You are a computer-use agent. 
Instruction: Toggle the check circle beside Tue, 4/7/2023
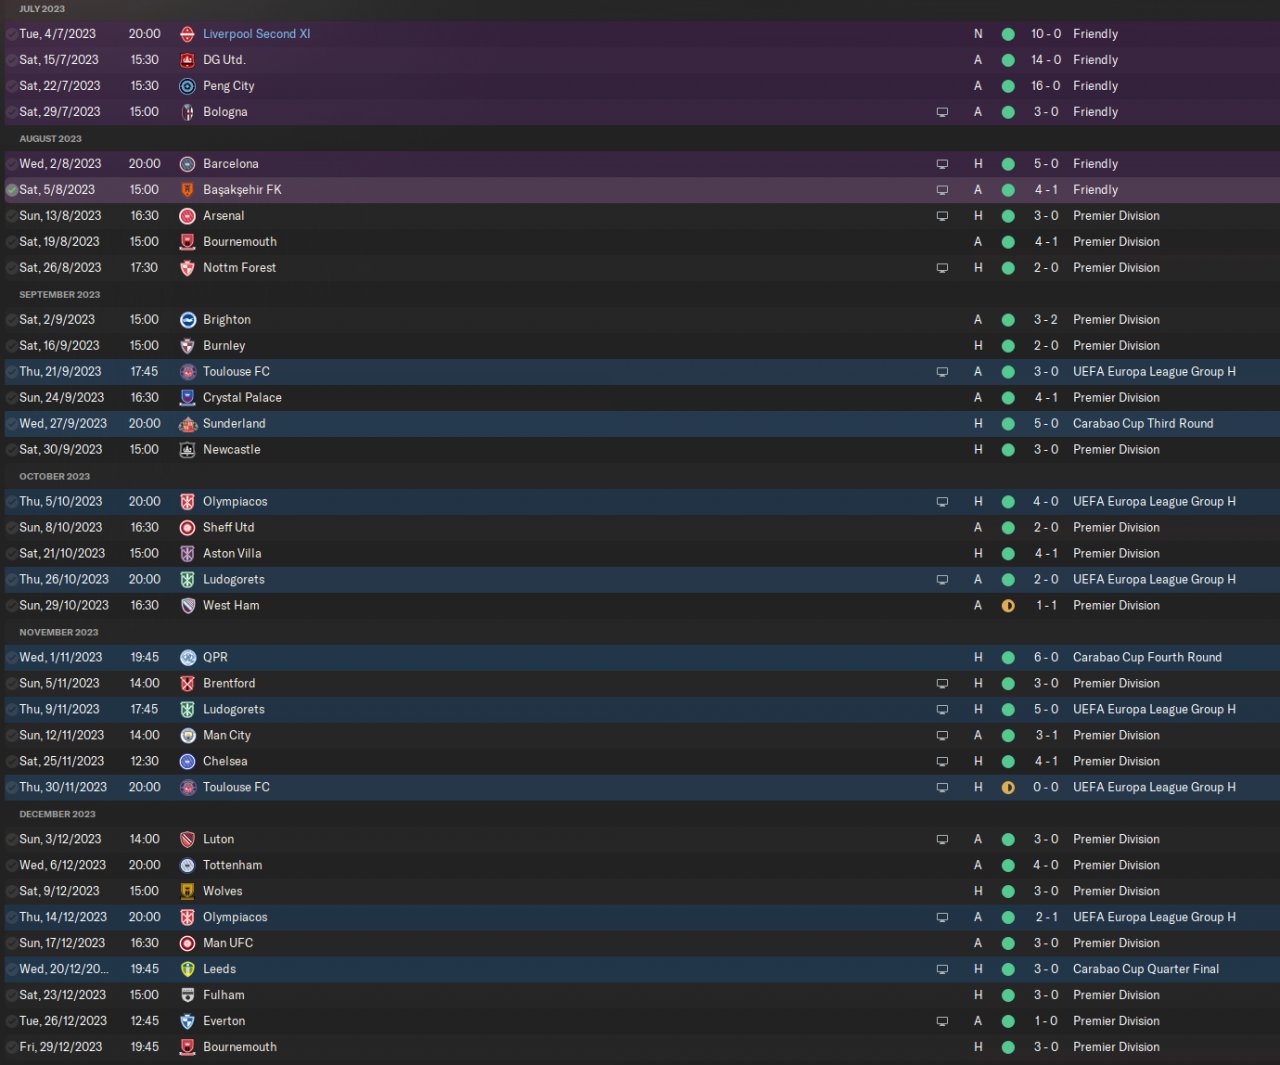pyautogui.click(x=11, y=34)
